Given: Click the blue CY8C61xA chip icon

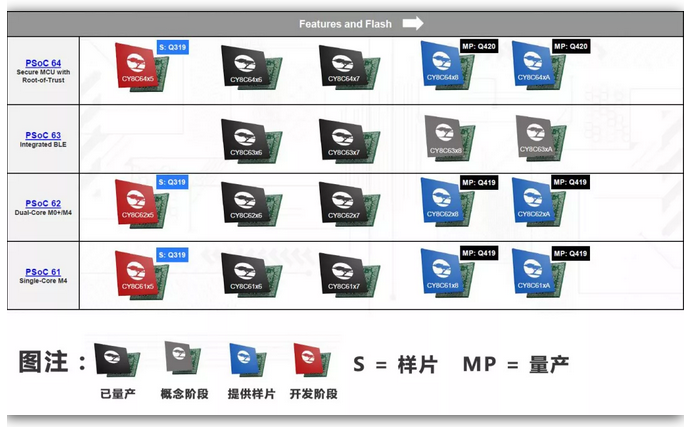Looking at the screenshot, I should pyautogui.click(x=536, y=273).
